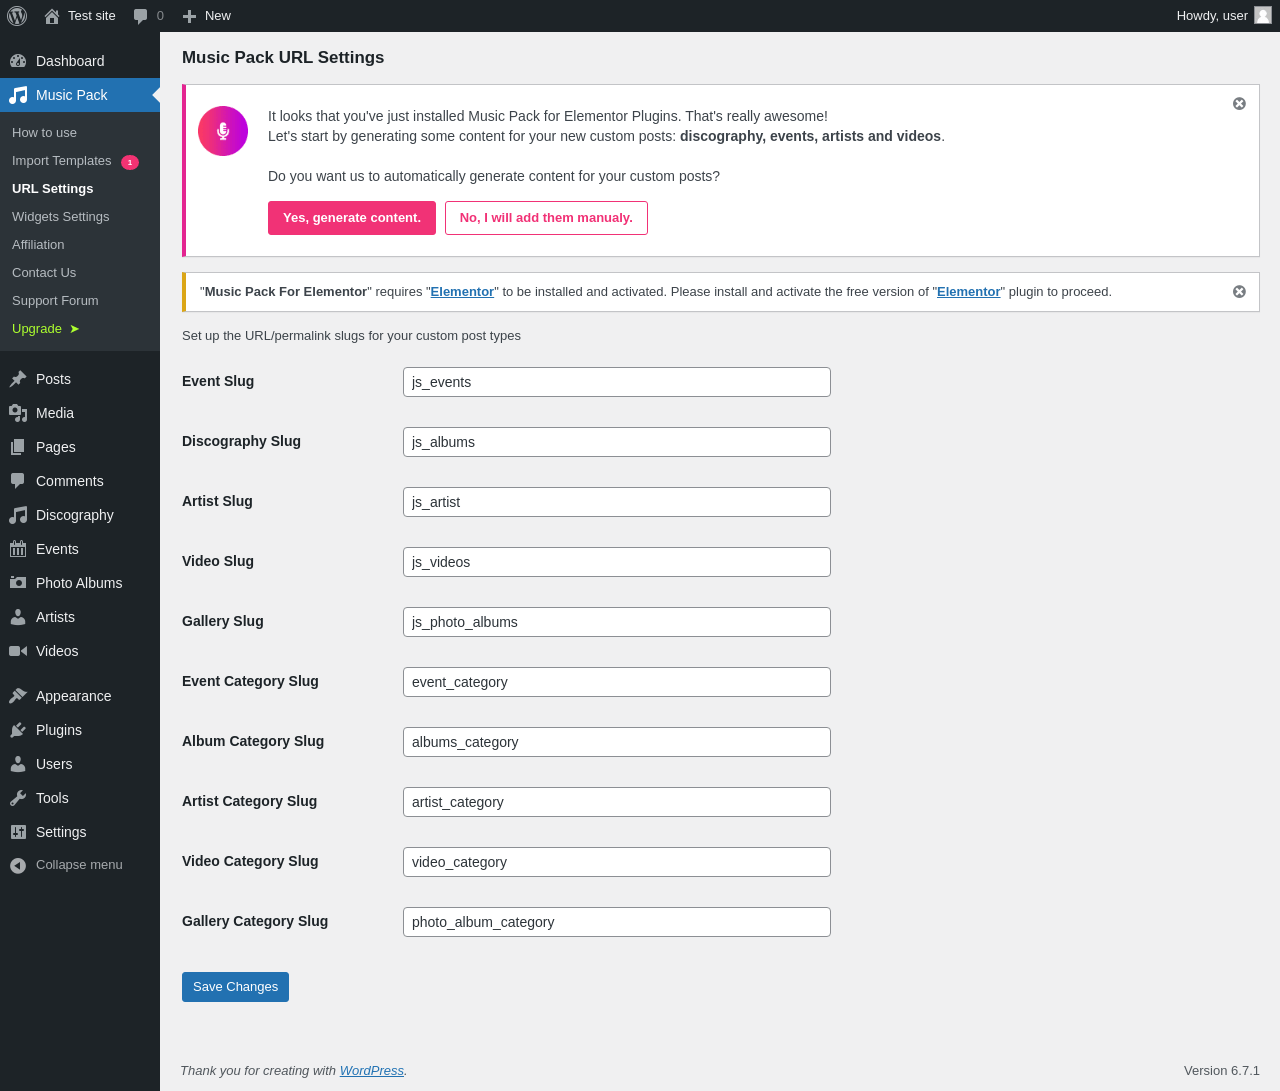This screenshot has height=1091, width=1280.
Task: Open How to use submenu item
Action: (x=44, y=133)
